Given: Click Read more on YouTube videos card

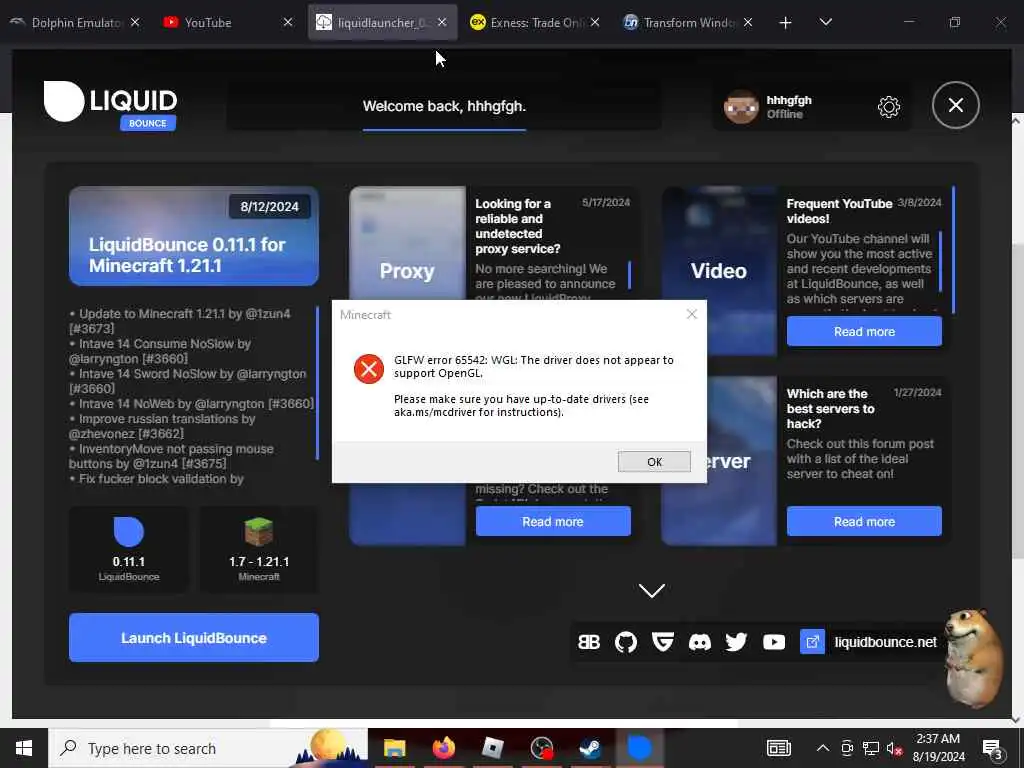Looking at the screenshot, I should pyautogui.click(x=864, y=331).
